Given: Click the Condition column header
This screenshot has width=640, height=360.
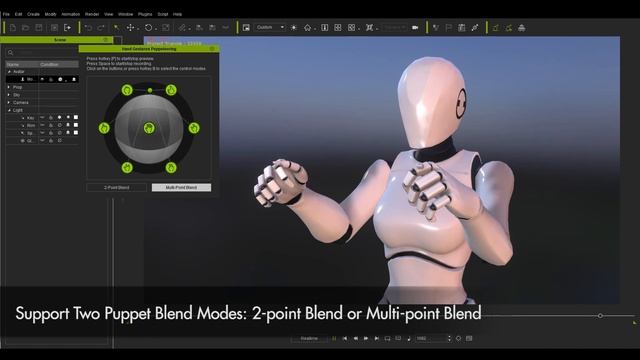Looking at the screenshot, I should click(59, 64).
